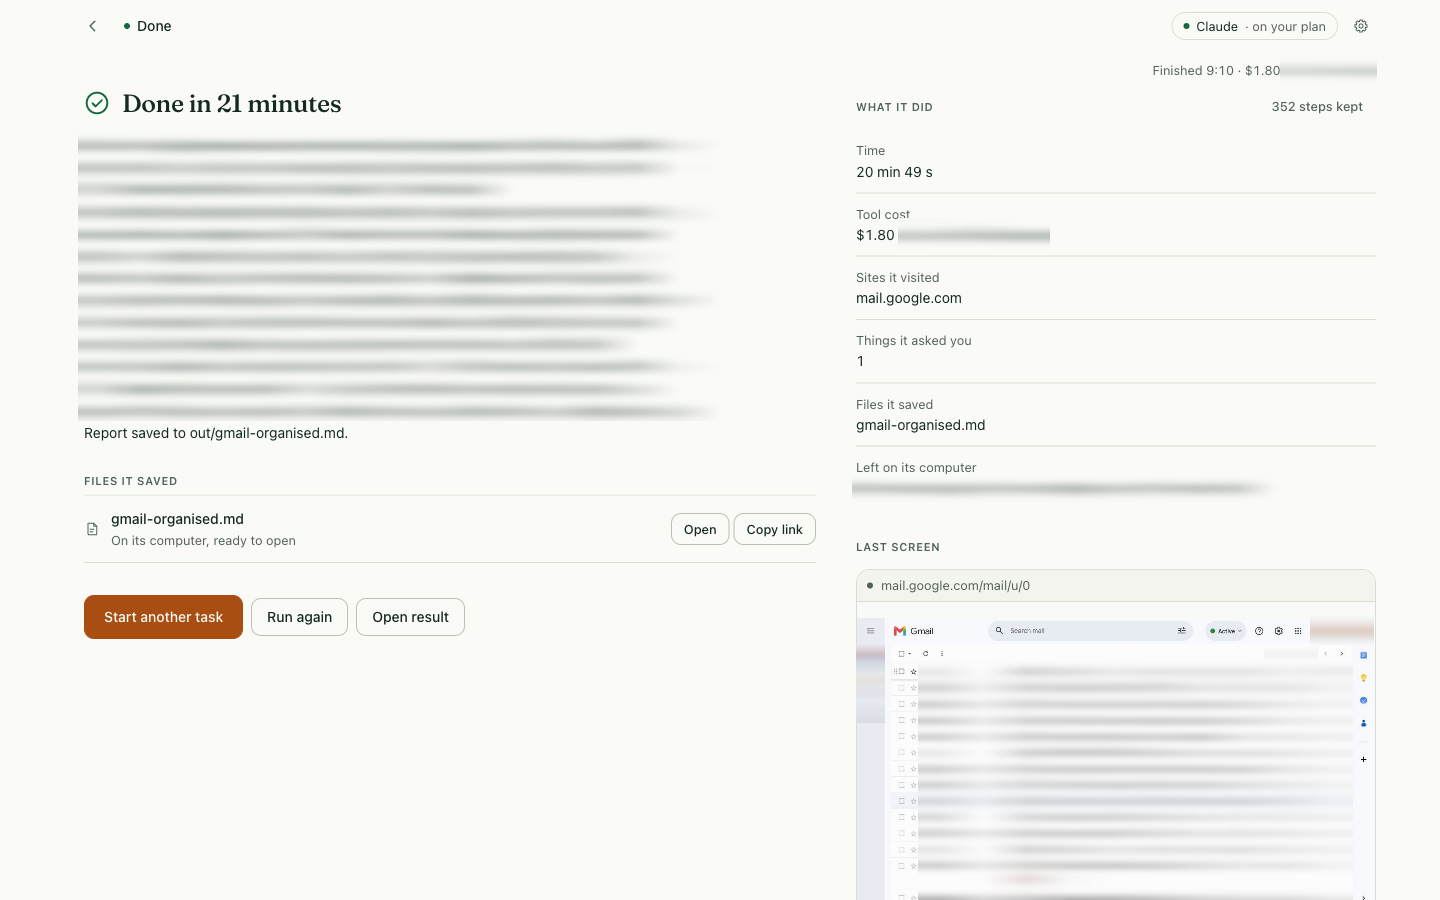Viewport: 1440px width, 900px height.
Task: Click the On its computer, ready to open text
Action: (x=203, y=541)
